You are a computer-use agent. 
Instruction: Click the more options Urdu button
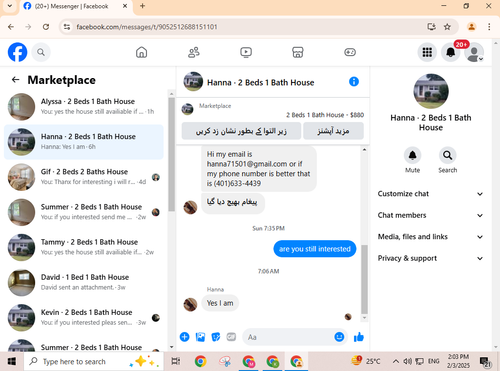point(333,131)
